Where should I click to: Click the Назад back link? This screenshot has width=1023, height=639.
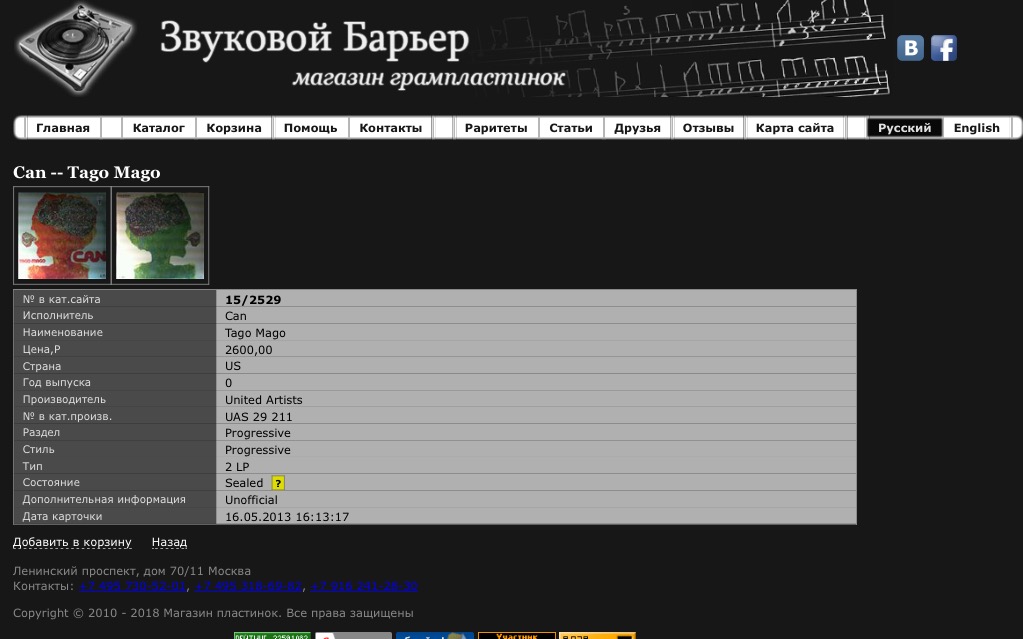point(169,542)
